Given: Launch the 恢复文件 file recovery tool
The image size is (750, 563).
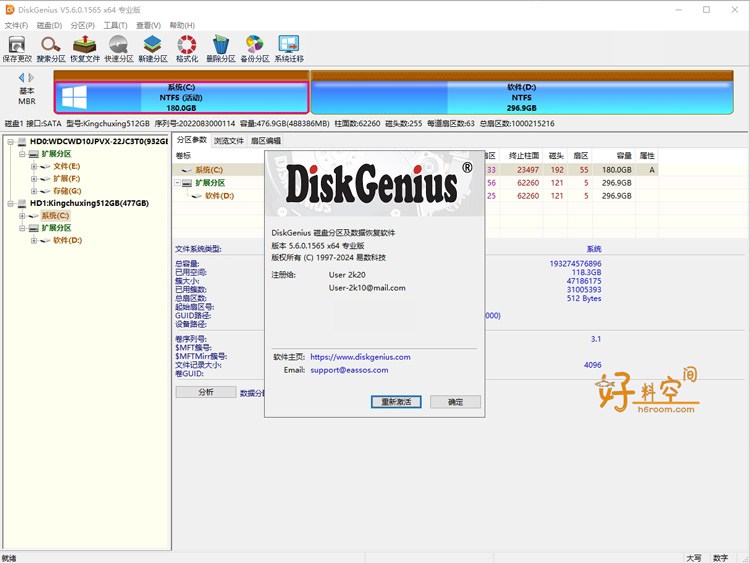Looking at the screenshot, I should (85, 49).
